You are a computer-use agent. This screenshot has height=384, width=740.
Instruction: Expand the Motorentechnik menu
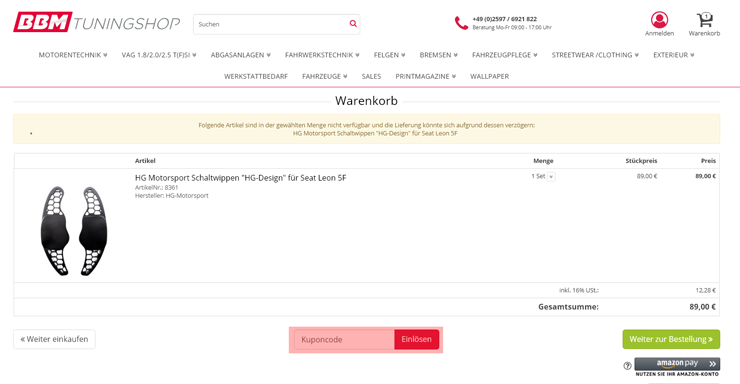(73, 55)
